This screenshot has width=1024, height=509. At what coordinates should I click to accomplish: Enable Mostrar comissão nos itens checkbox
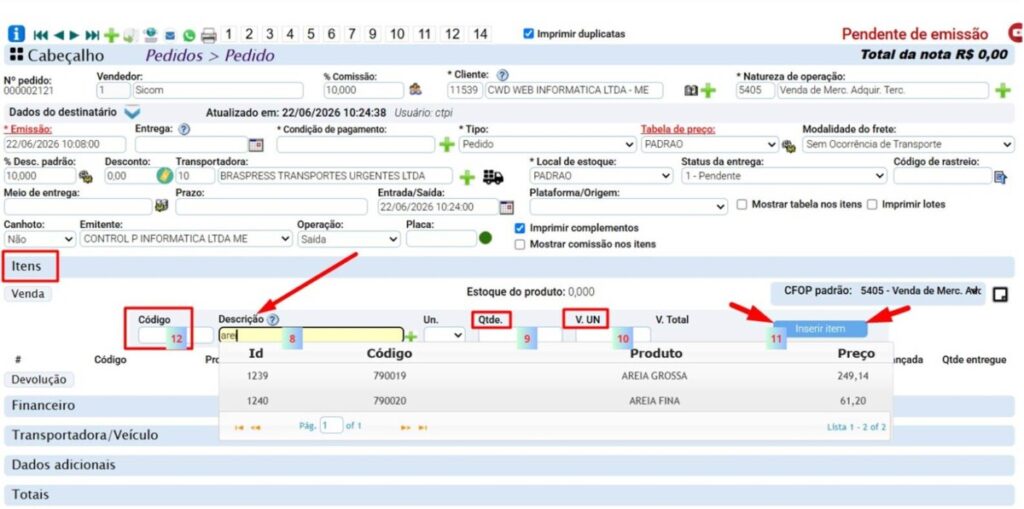coord(520,244)
